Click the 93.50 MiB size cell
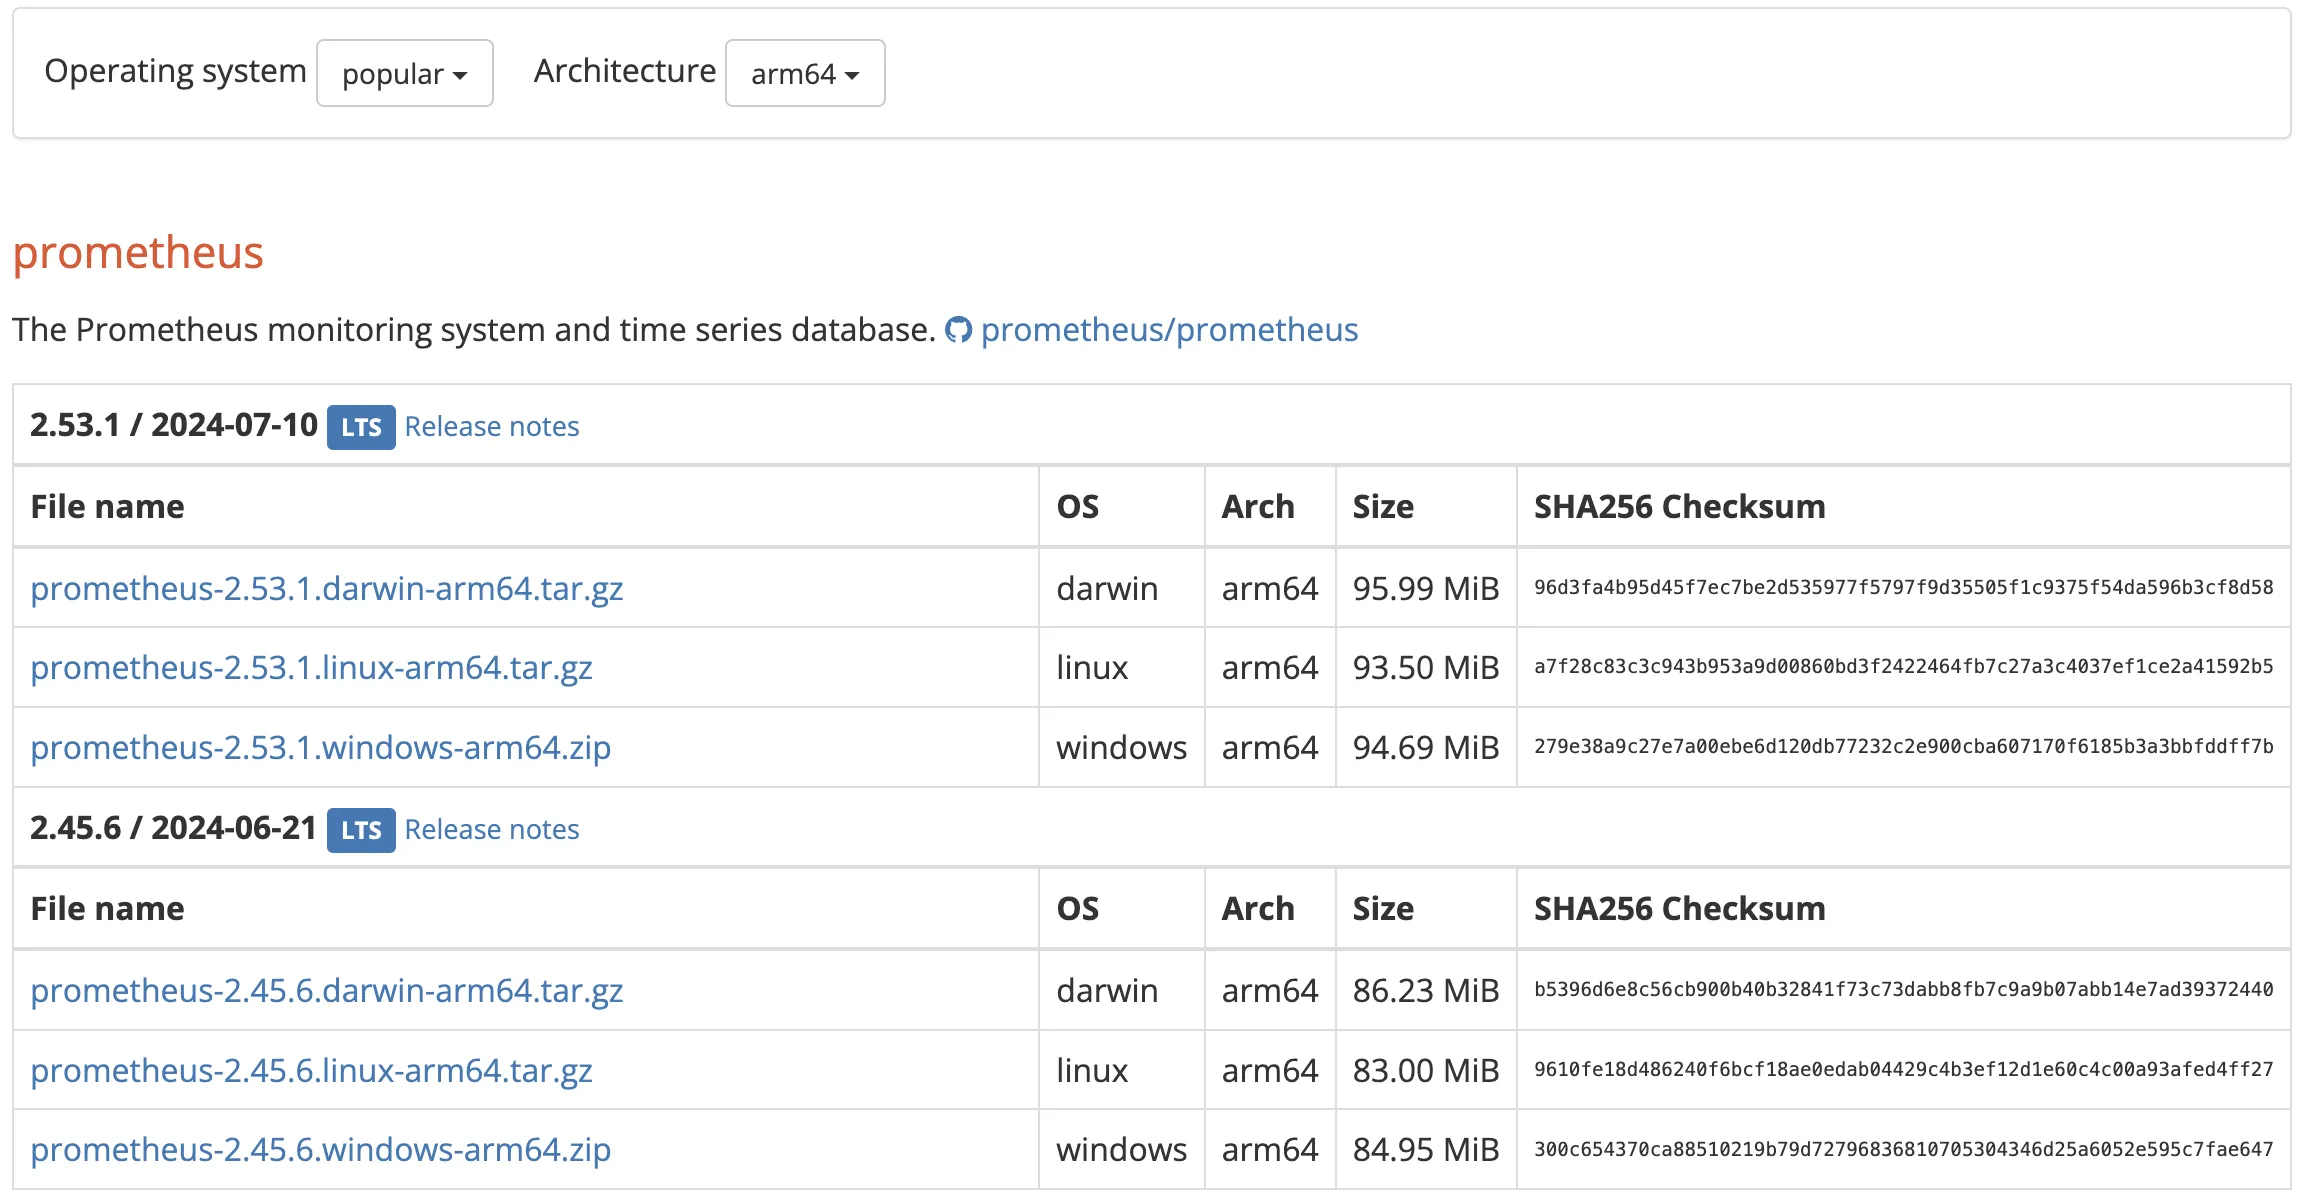 pyautogui.click(x=1426, y=668)
